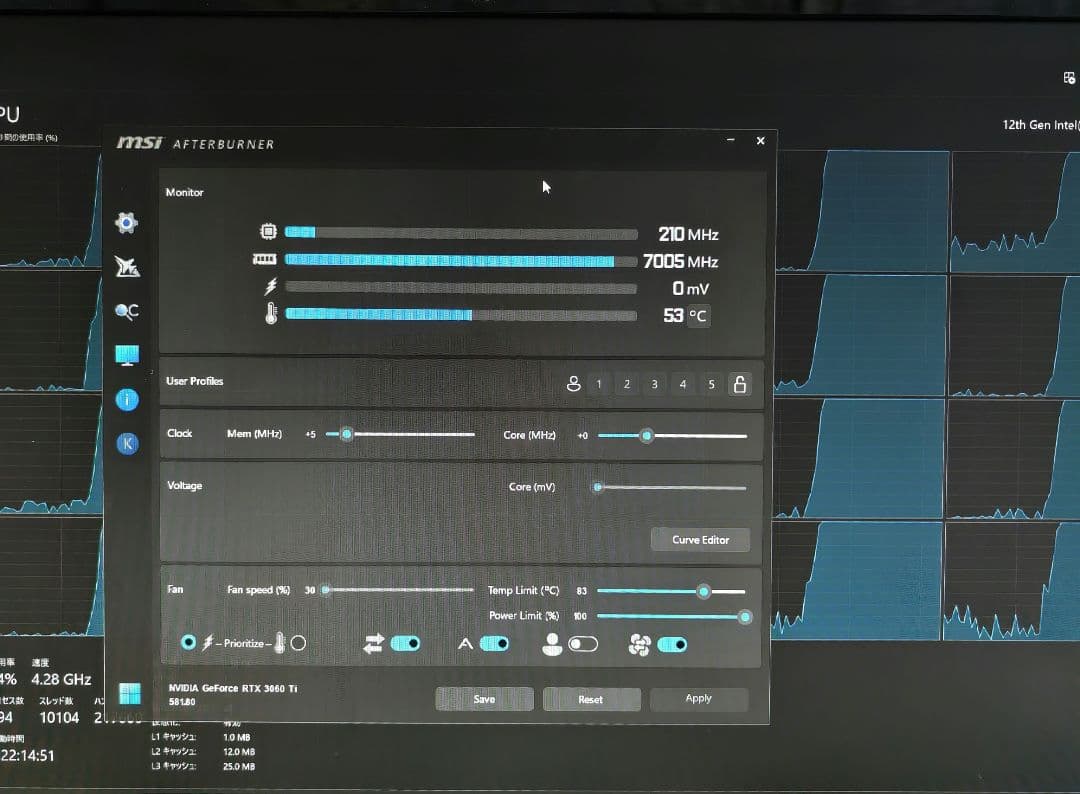Viewport: 1080px width, 794px height.
Task: Enable the user profile toggle
Action: [x=584, y=644]
